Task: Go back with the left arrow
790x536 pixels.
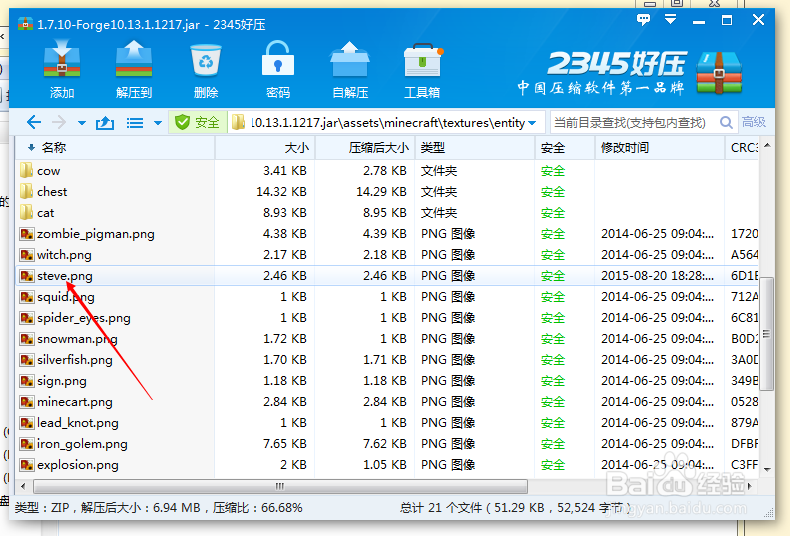Action: coord(34,122)
